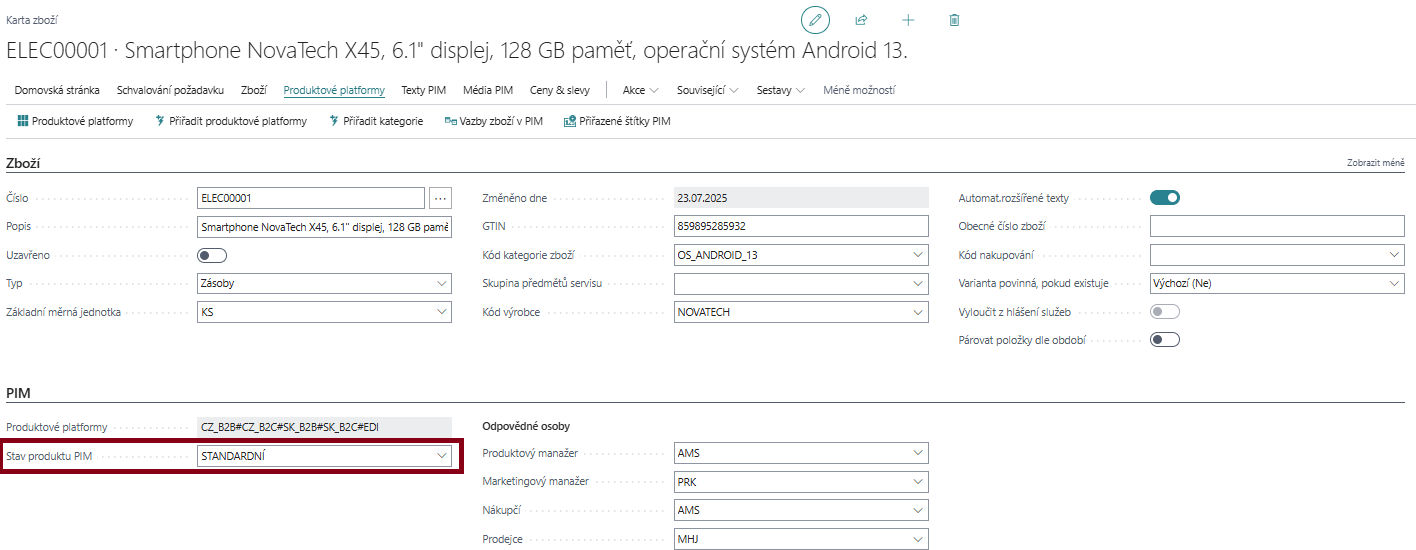Open Přiřazené štítky PIM

pos(617,121)
